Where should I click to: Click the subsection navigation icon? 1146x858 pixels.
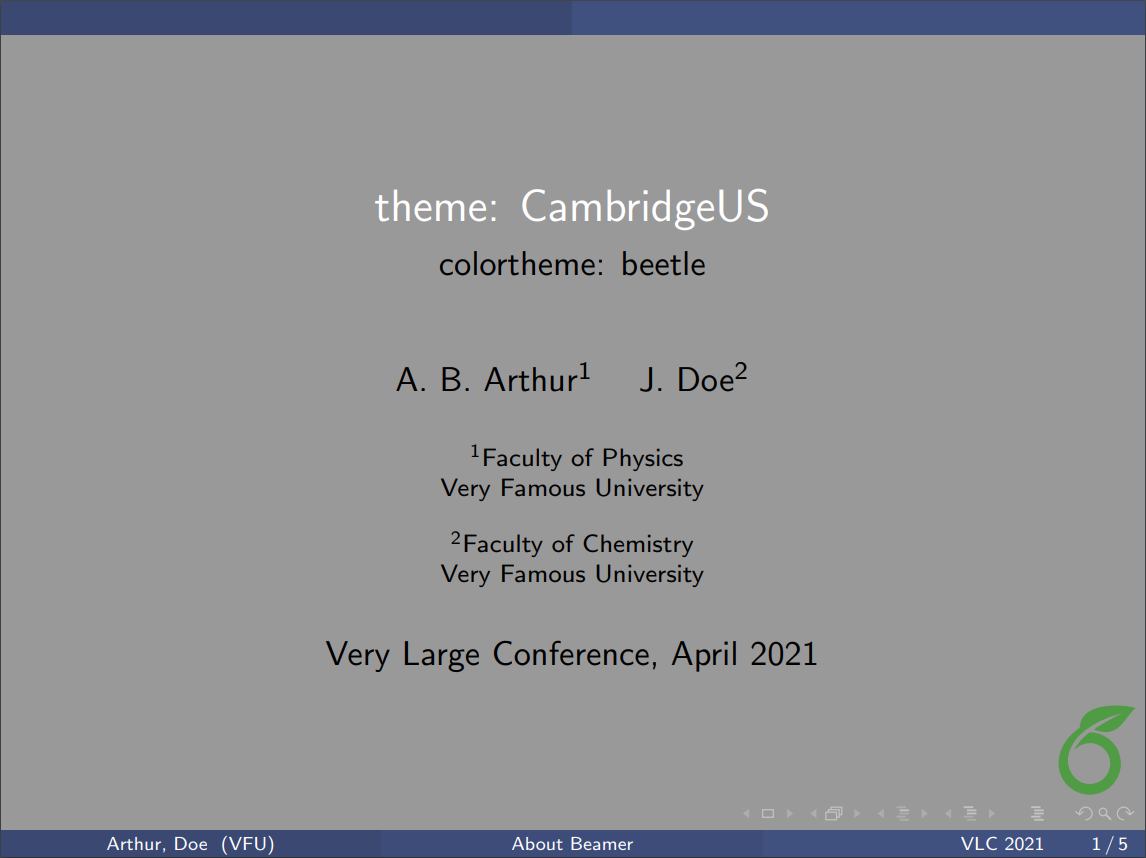[903, 813]
